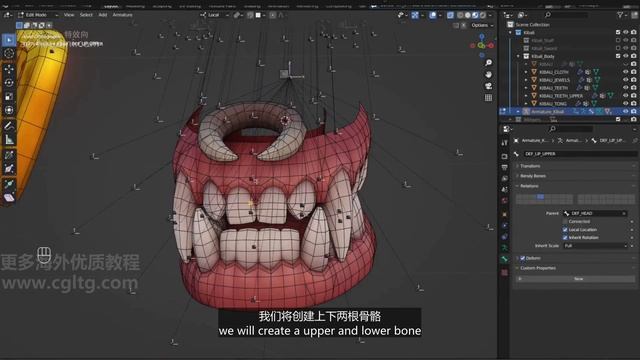Image resolution: width=640 pixels, height=360 pixels.
Task: Hide Armature_Kibali with its eye icon
Action: [626, 111]
